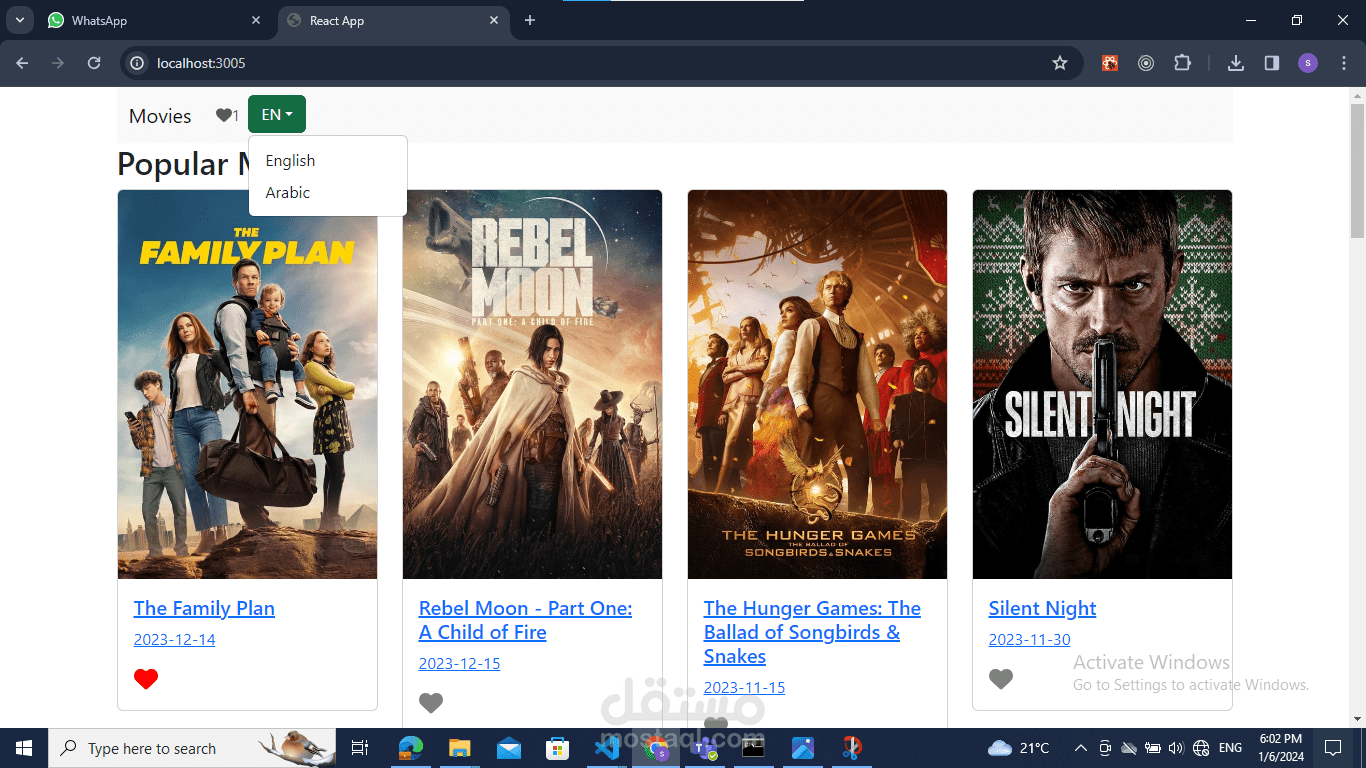Screen dimensions: 1366x768
Task: Click the Silent Night poster image
Action: 1102,385
